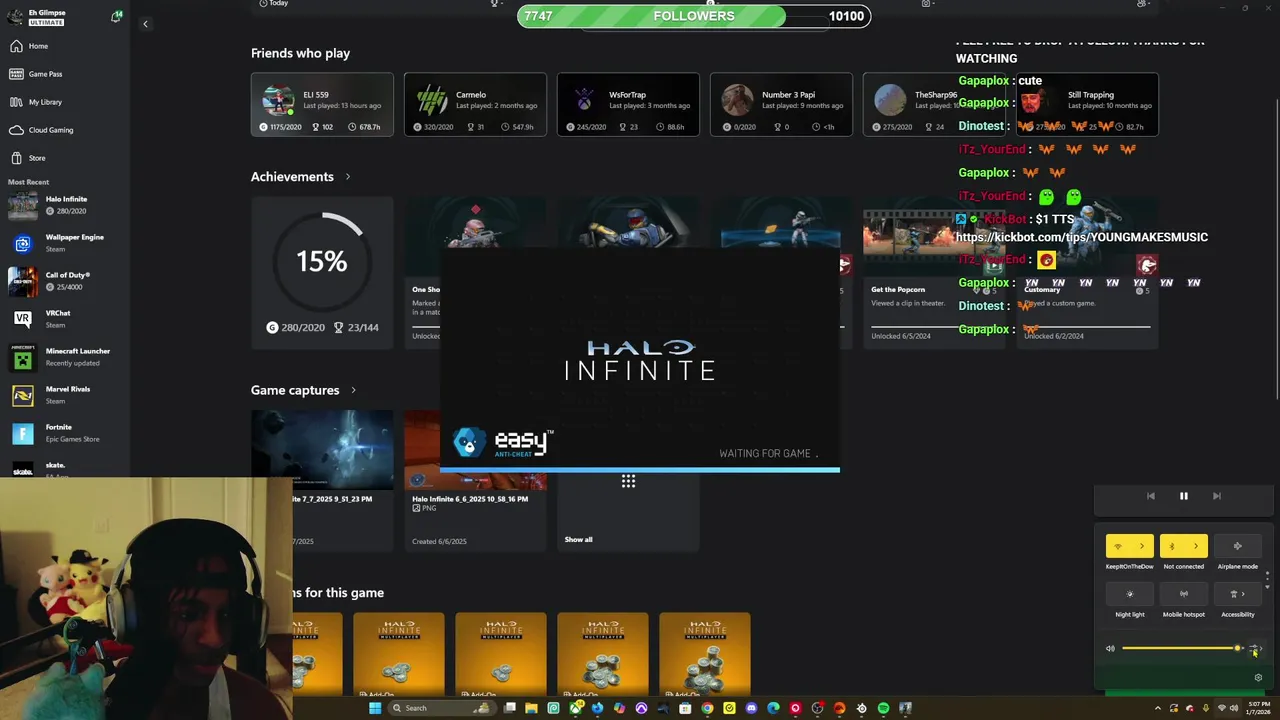The width and height of the screenshot is (1280, 720).
Task: Open taskbar clock showing 5:07 PM
Action: tap(1260, 708)
